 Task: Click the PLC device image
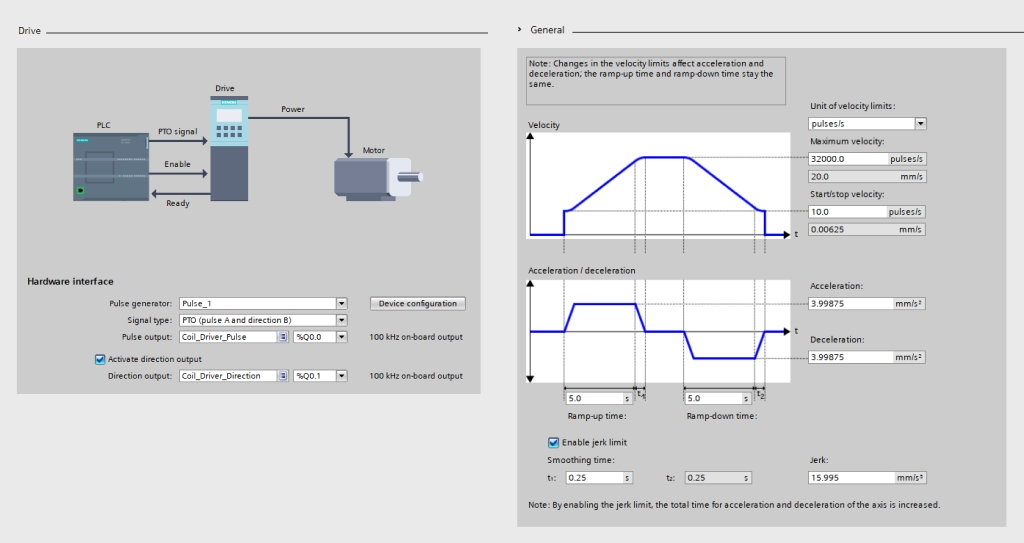[111, 167]
